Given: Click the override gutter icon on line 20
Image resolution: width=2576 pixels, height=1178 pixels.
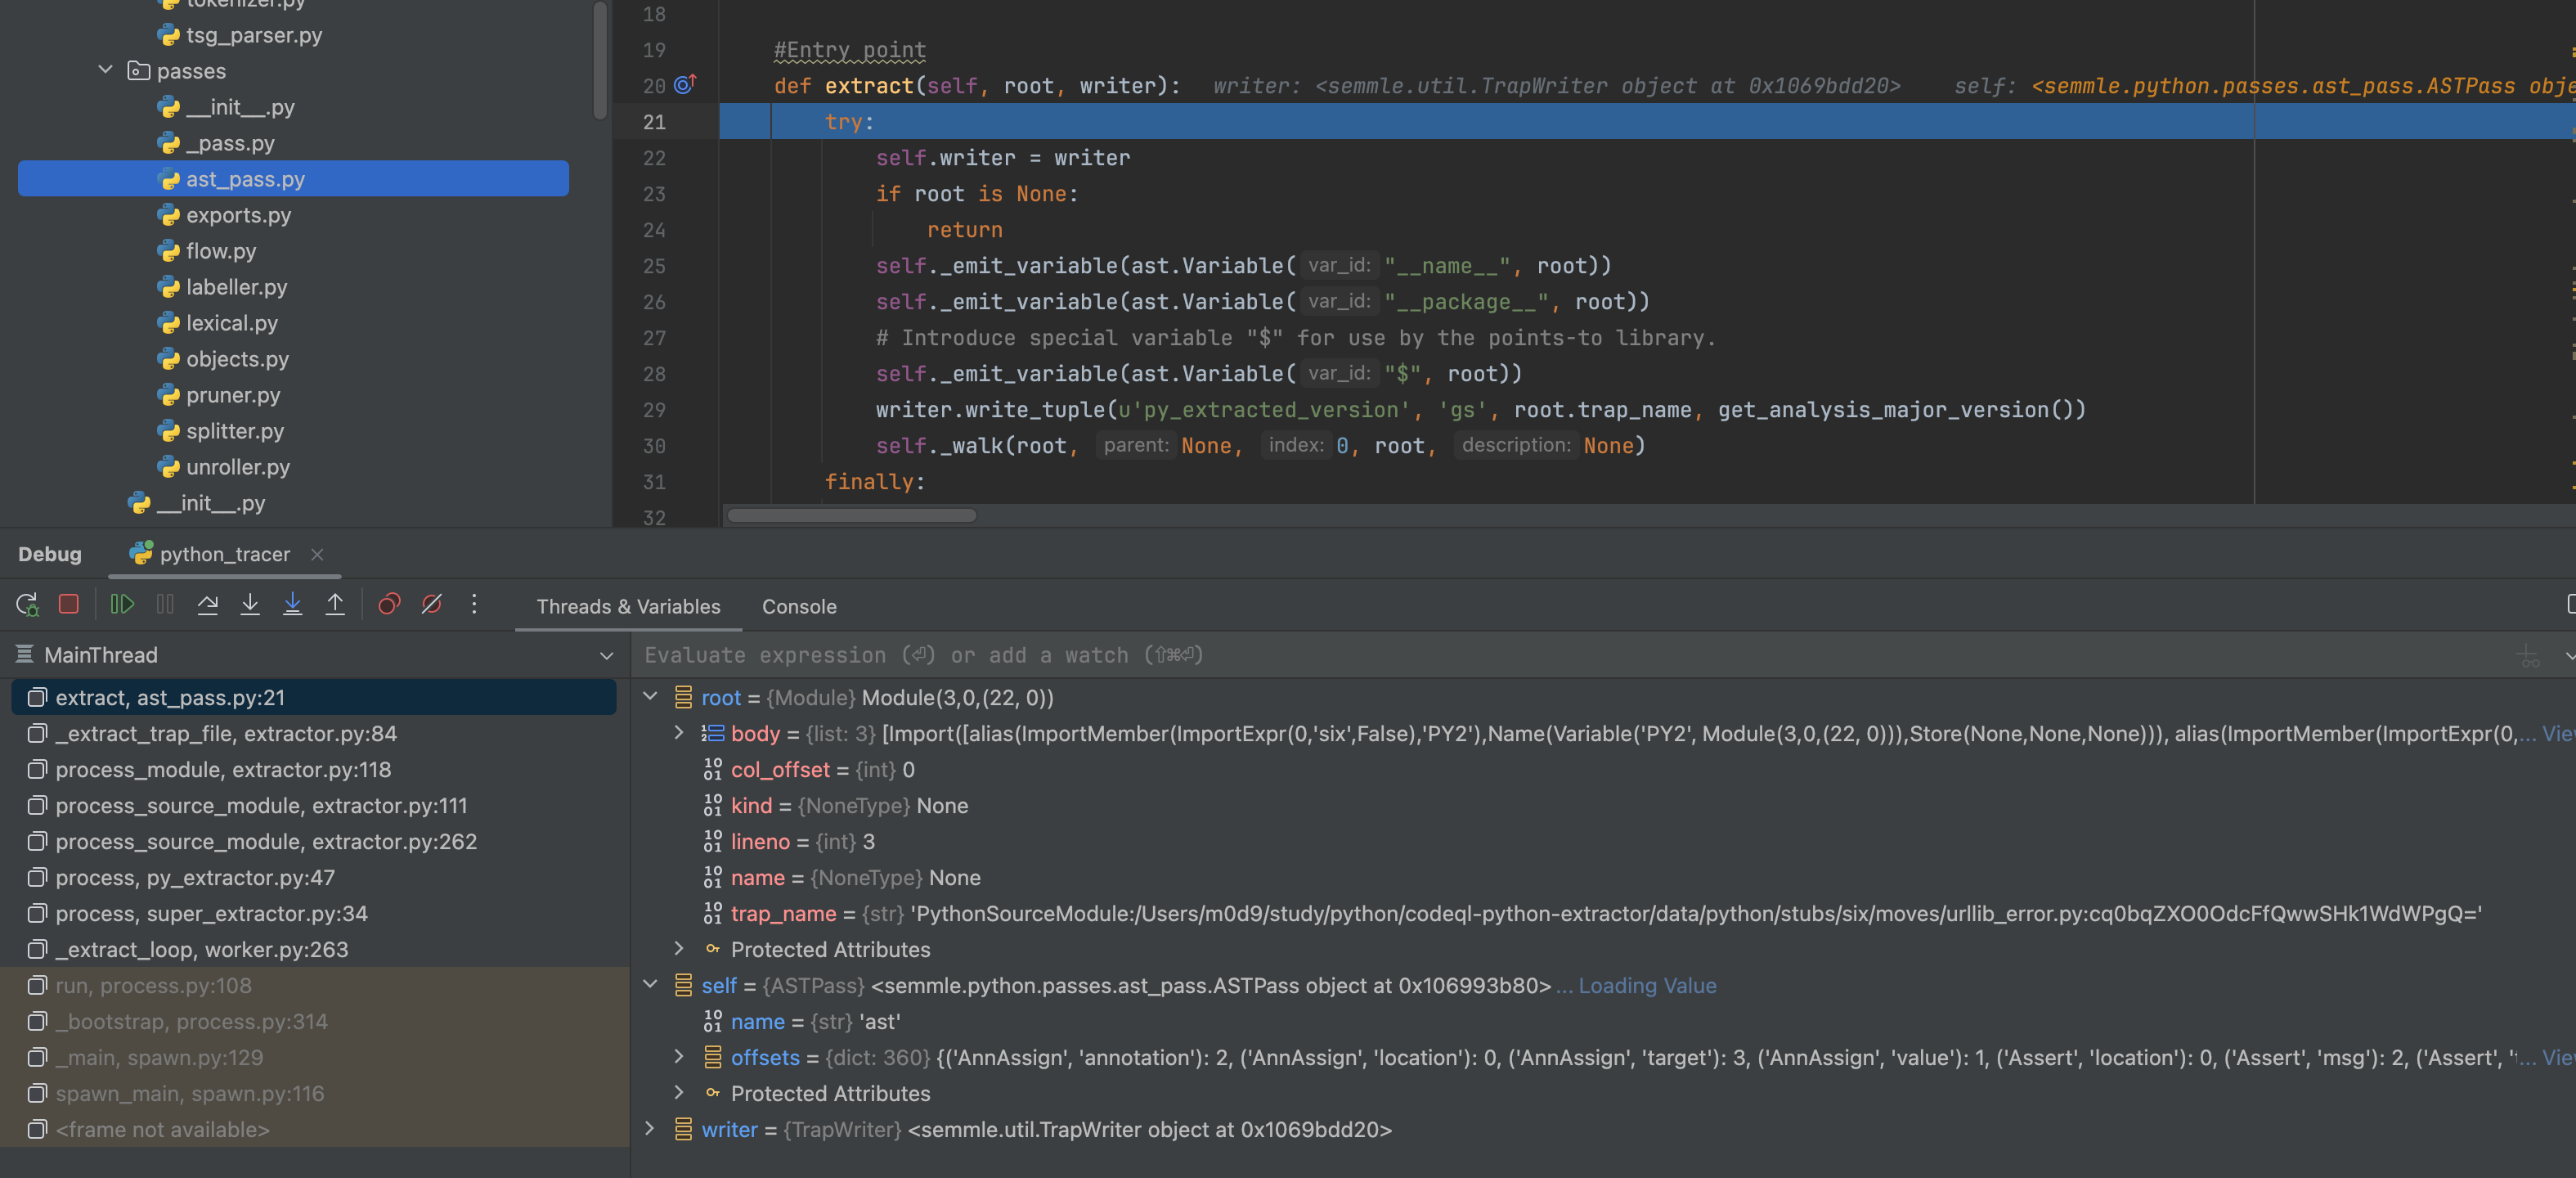Looking at the screenshot, I should pyautogui.click(x=685, y=85).
